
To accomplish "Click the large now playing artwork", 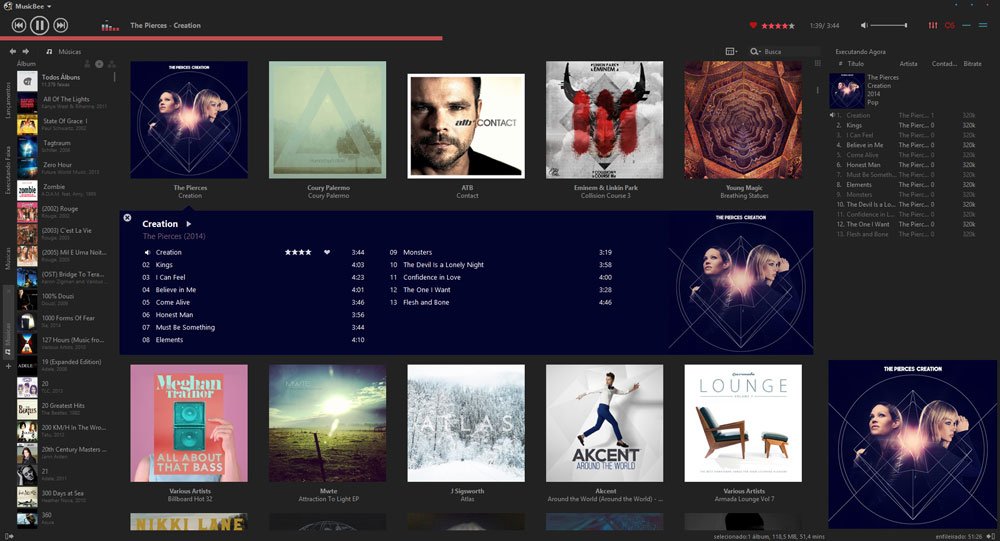I will tap(912, 444).
